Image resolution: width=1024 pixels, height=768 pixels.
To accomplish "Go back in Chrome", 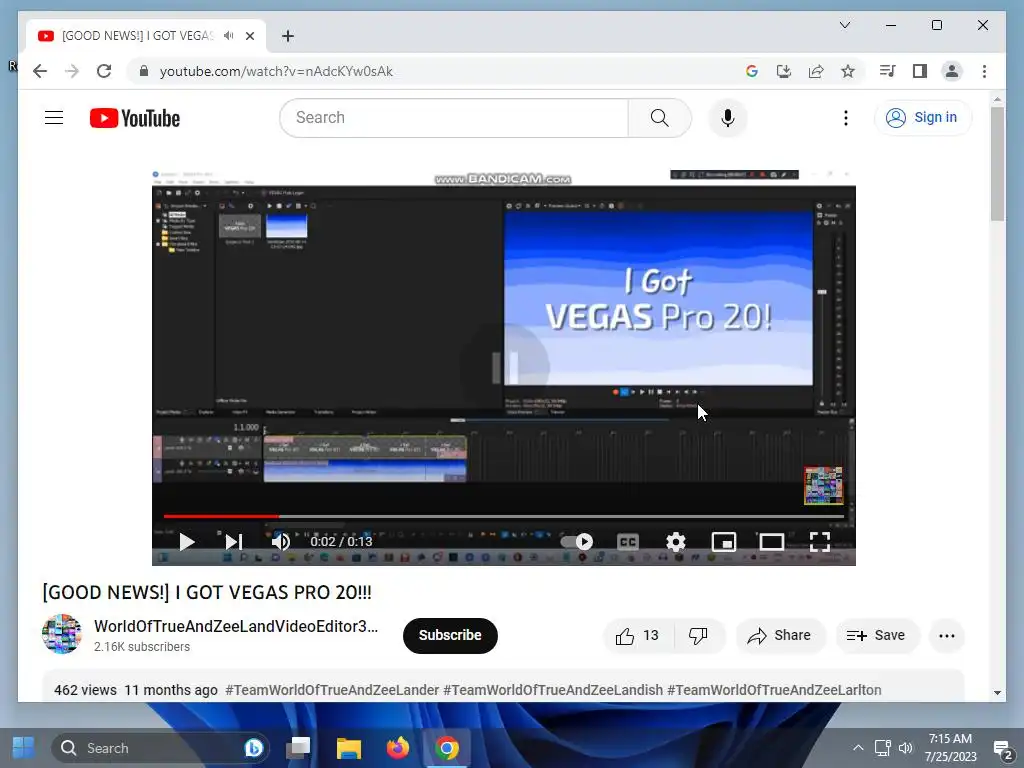I will (40, 71).
